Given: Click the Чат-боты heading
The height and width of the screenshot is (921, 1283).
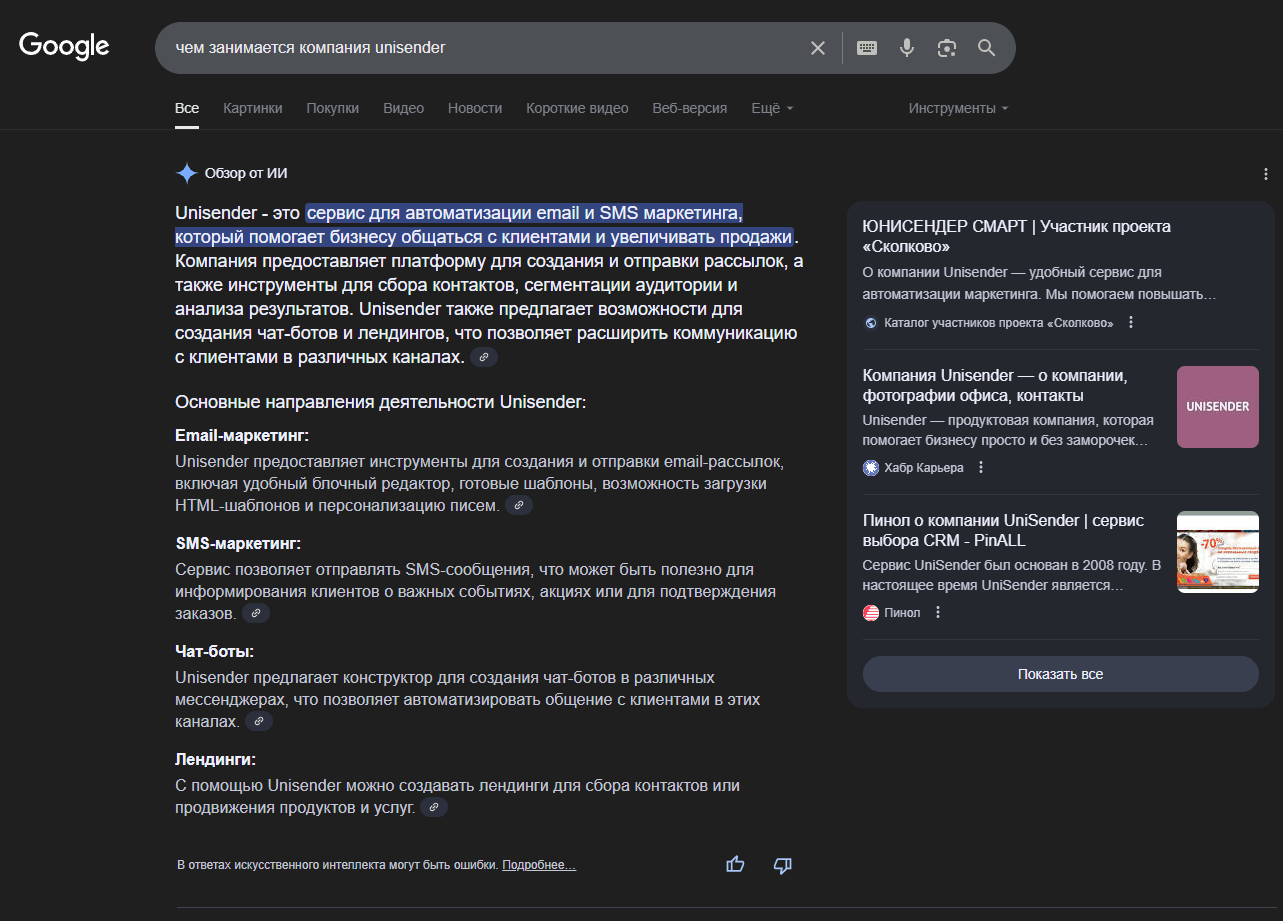Looking at the screenshot, I should coord(215,652).
